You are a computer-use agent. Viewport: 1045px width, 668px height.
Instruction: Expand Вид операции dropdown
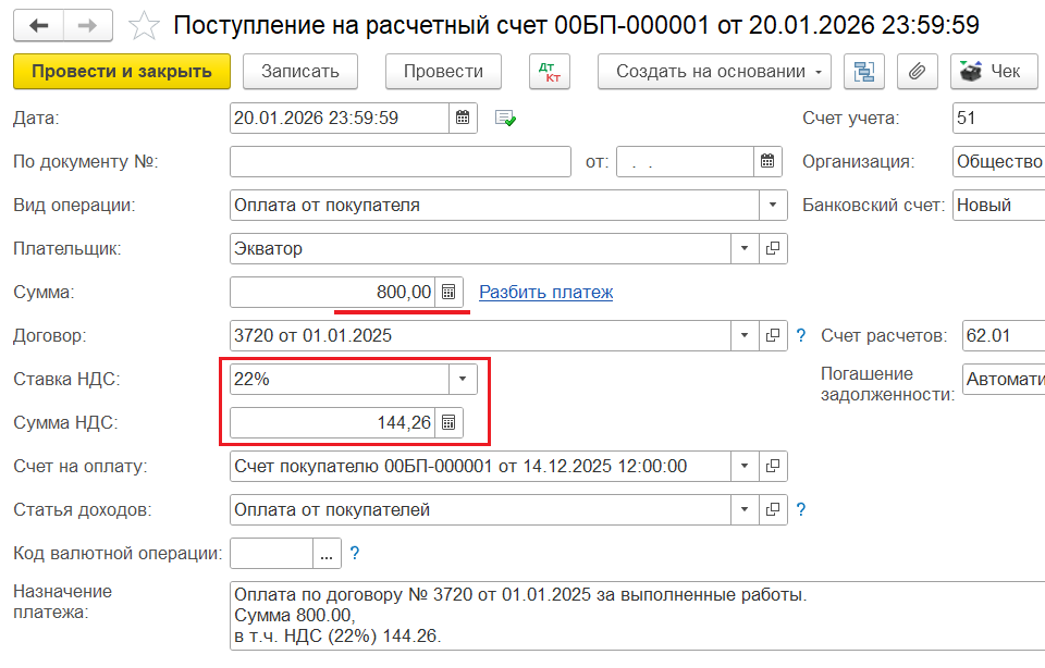click(x=773, y=205)
